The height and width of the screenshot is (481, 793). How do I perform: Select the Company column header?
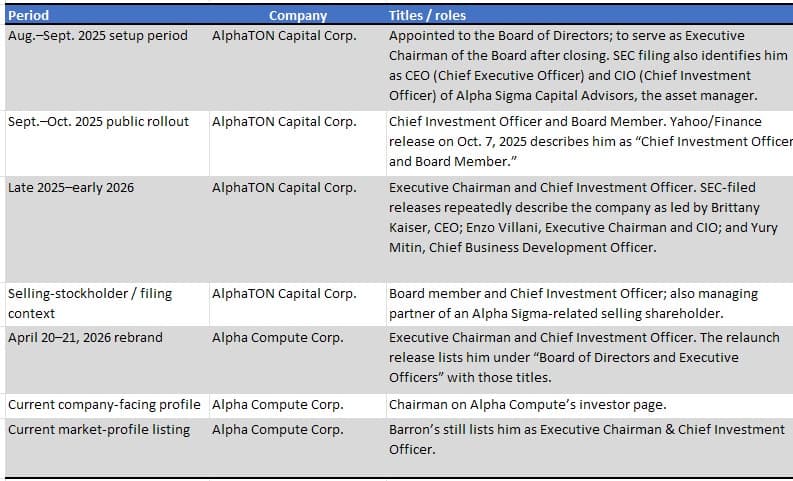(x=298, y=15)
